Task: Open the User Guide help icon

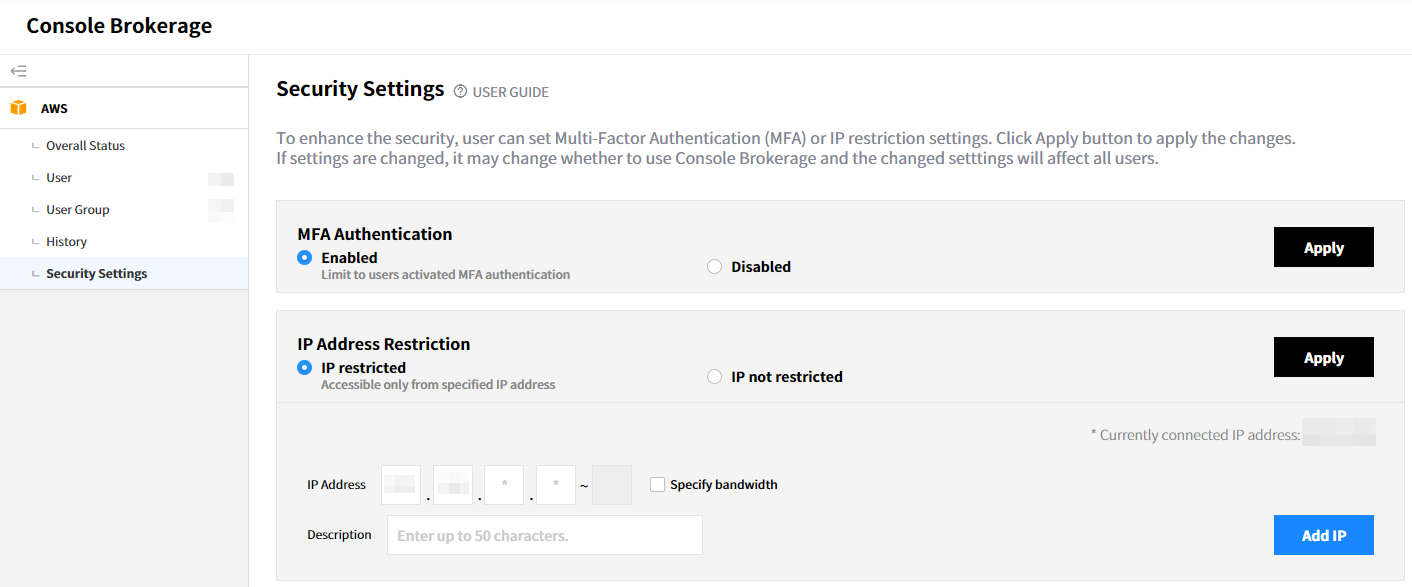Action: coord(460,92)
